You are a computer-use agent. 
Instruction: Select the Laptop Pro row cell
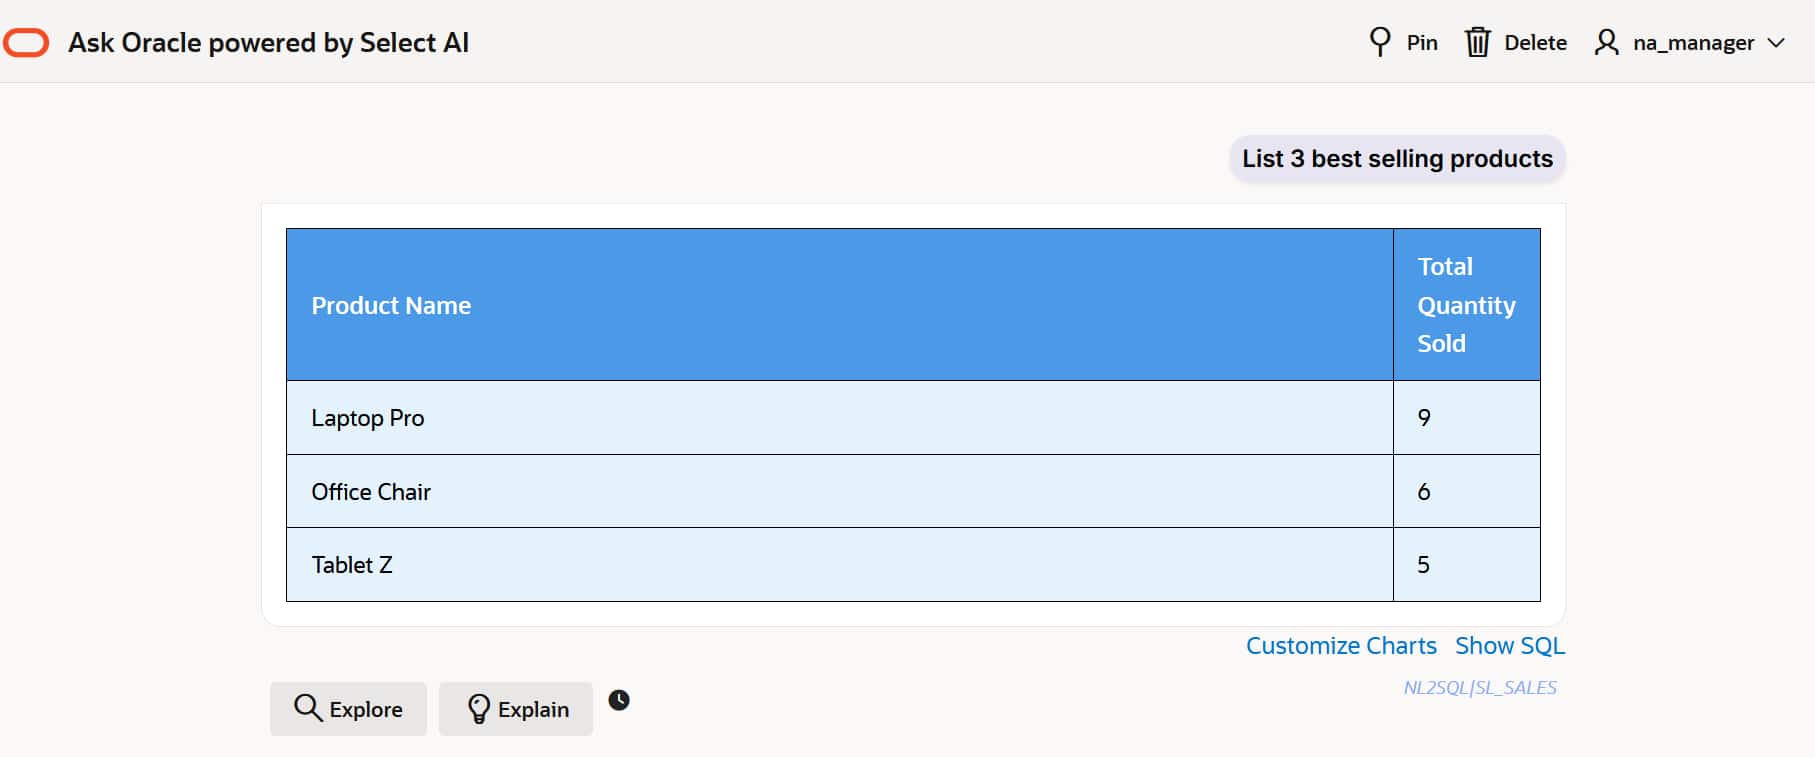(368, 418)
